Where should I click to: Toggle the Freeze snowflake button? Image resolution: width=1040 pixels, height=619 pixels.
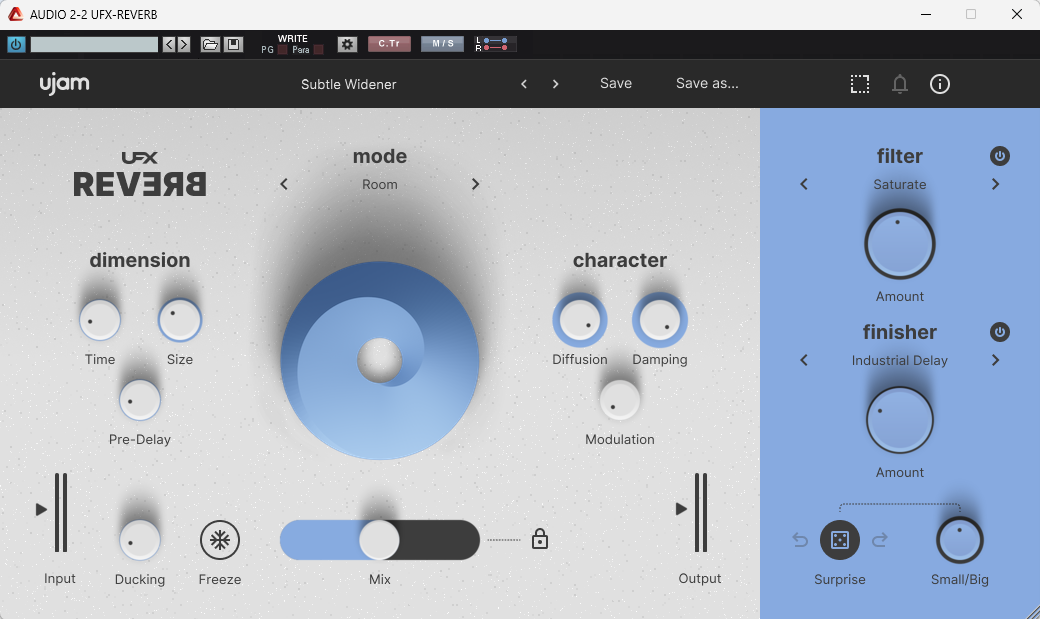(x=220, y=540)
